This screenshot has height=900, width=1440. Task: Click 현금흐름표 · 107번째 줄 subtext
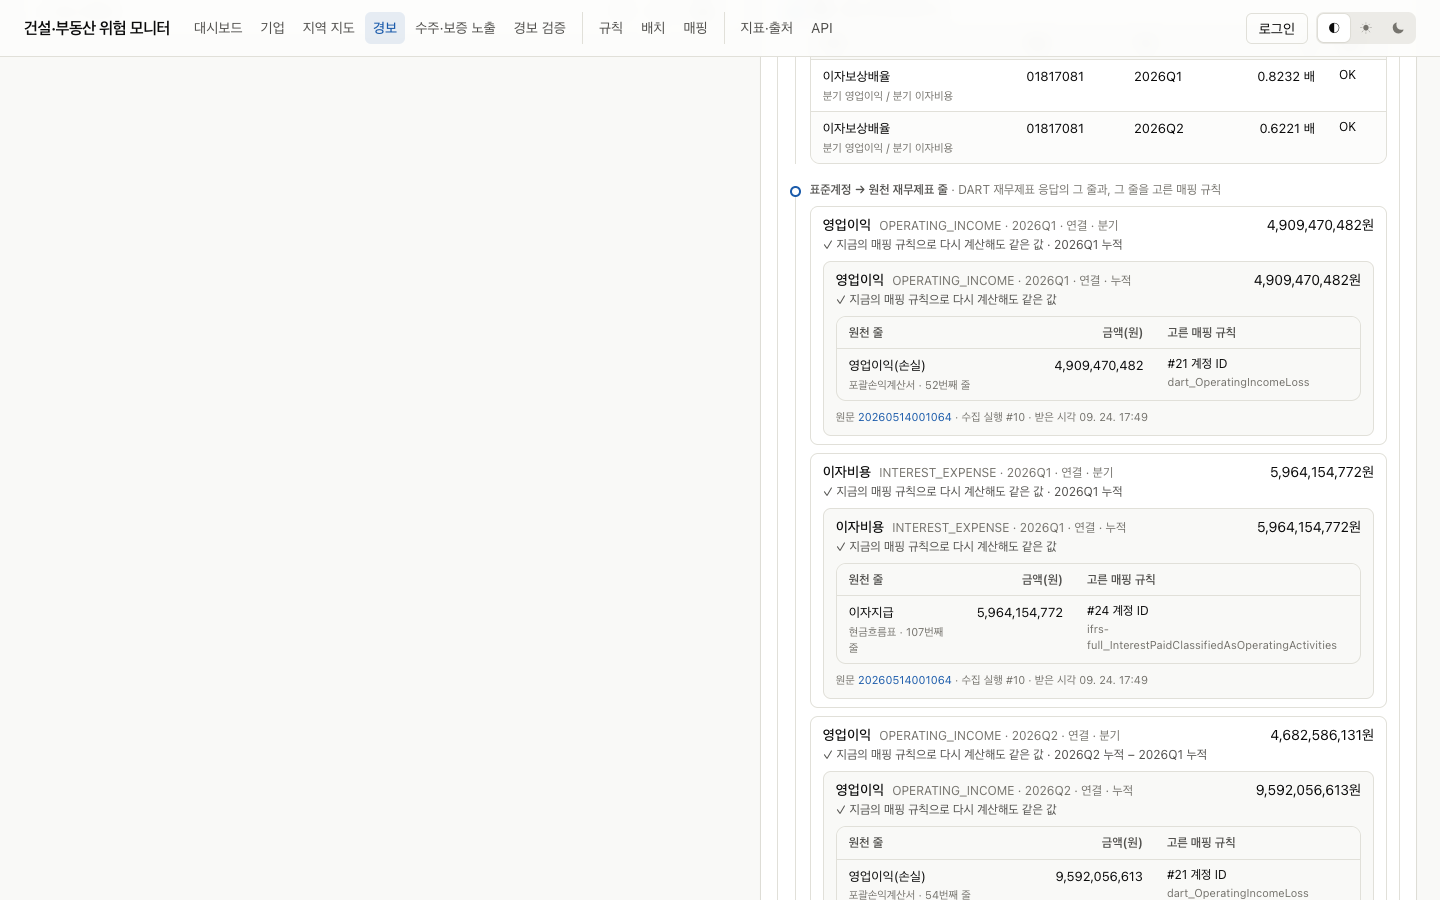tap(896, 640)
